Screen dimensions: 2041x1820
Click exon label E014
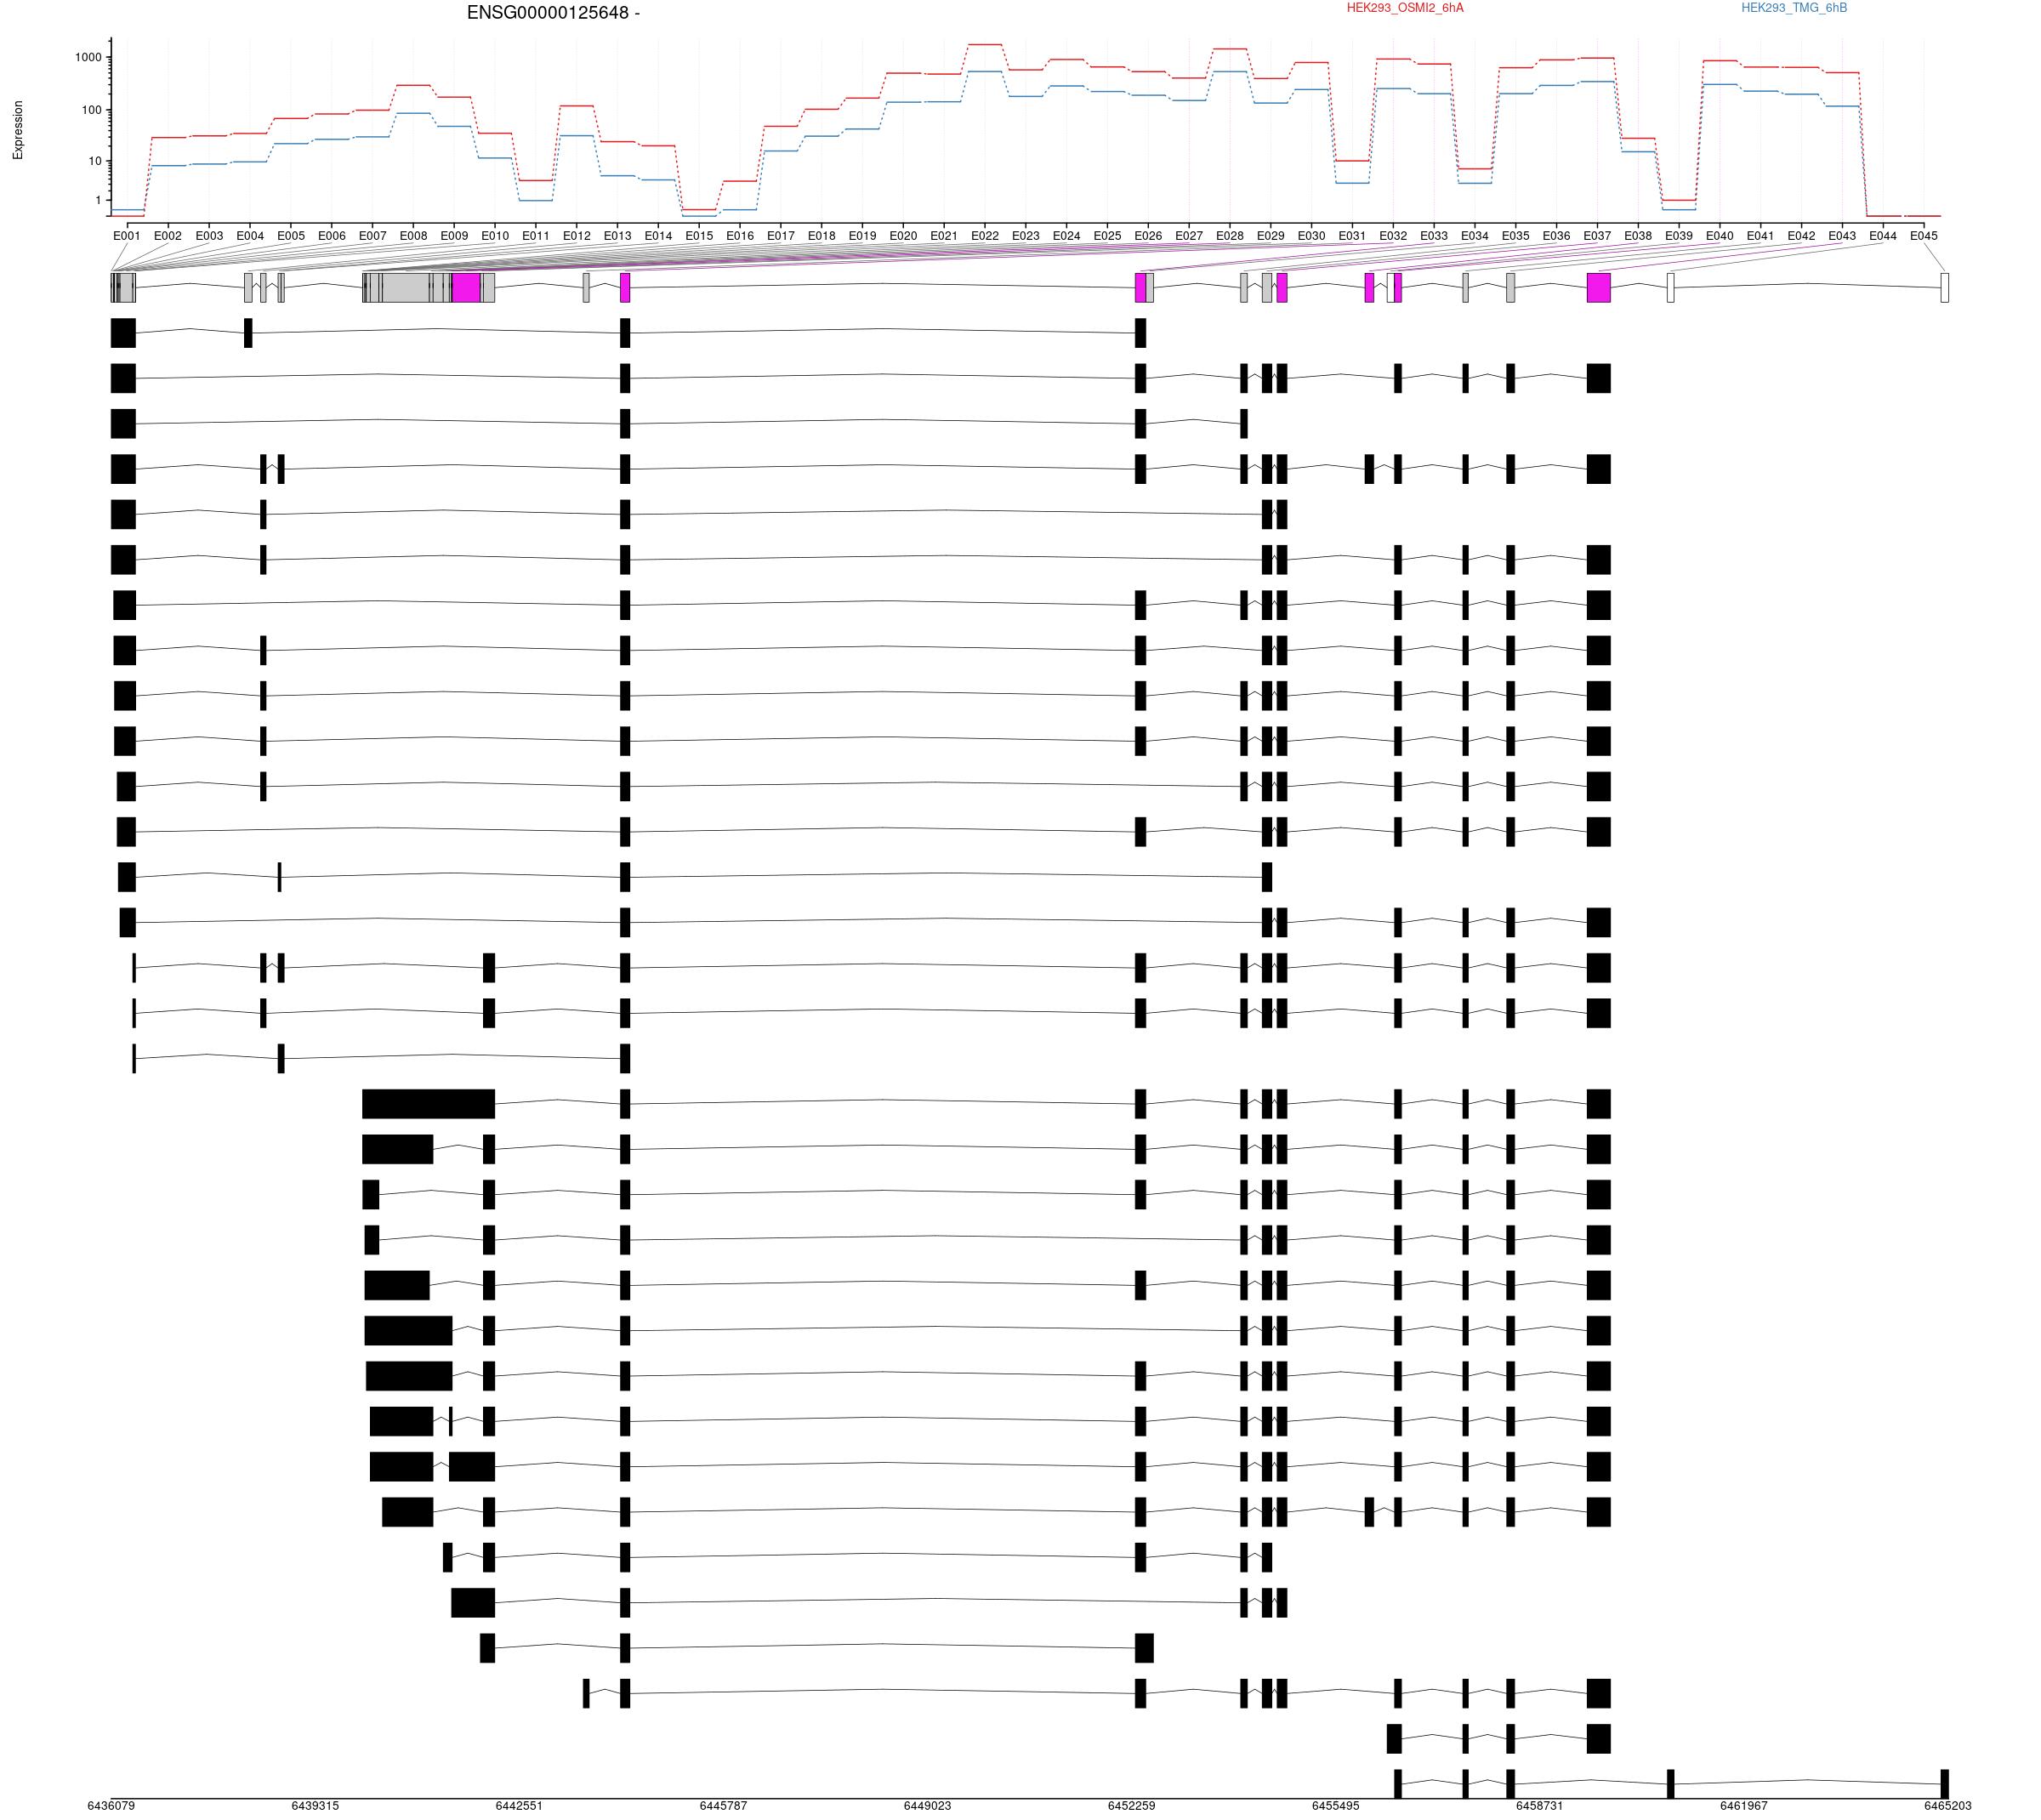(x=658, y=236)
